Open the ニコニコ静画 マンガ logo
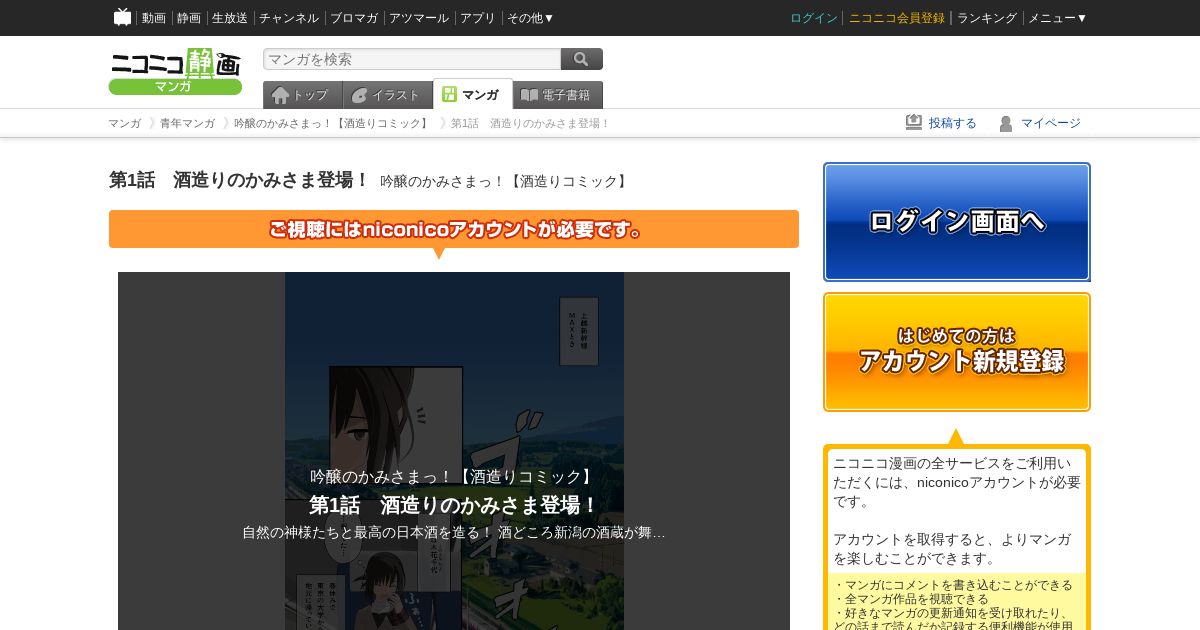Viewport: 1200px width, 630px height. click(x=175, y=71)
